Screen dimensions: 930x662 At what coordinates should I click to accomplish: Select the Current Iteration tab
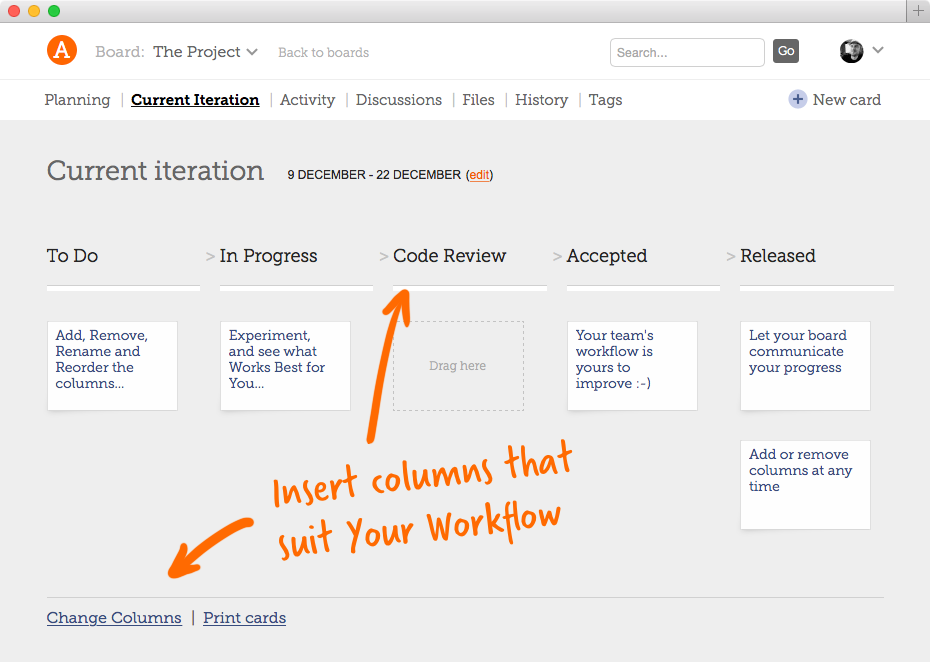click(195, 100)
